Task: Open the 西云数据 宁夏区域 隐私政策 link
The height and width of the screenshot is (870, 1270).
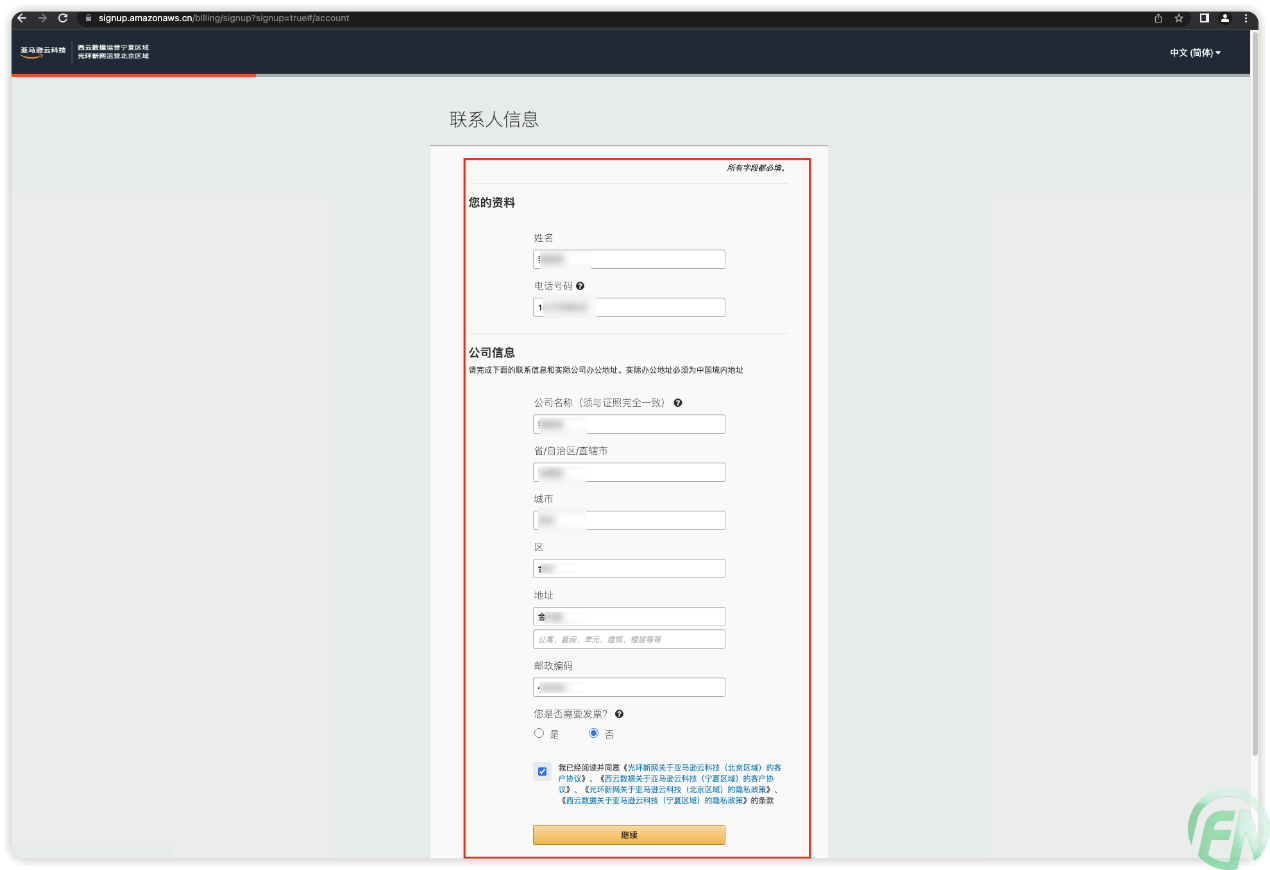Action: tap(654, 800)
